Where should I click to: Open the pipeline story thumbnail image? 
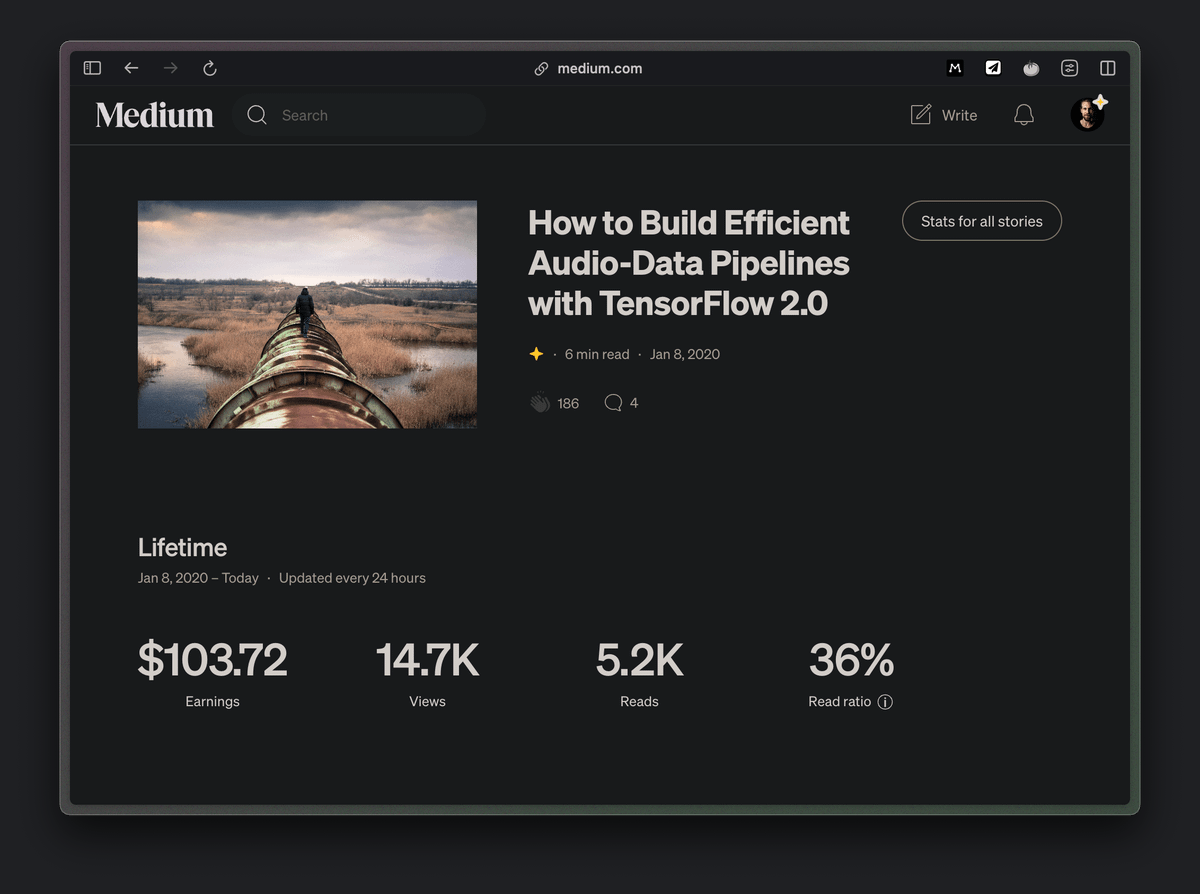[x=307, y=314]
